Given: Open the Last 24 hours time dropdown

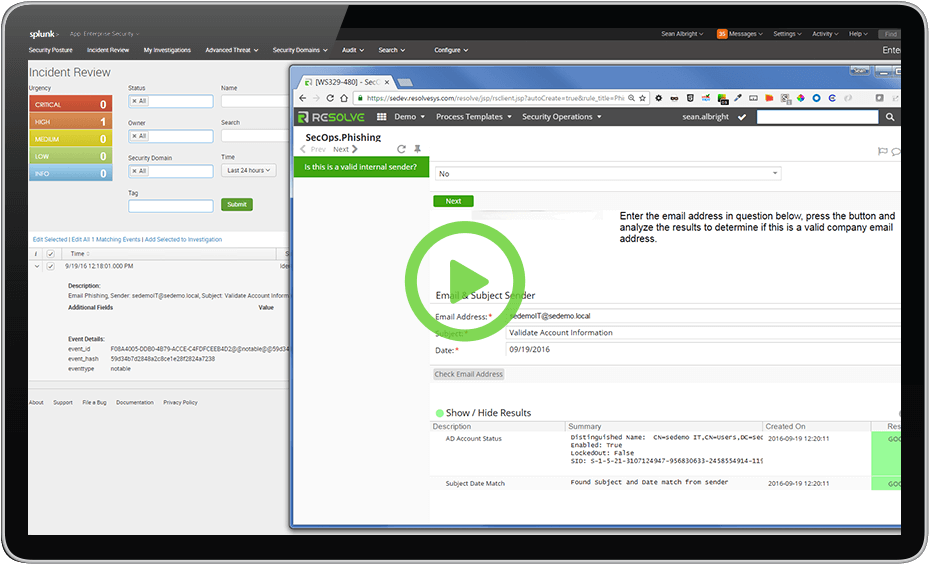Looking at the screenshot, I should [248, 171].
